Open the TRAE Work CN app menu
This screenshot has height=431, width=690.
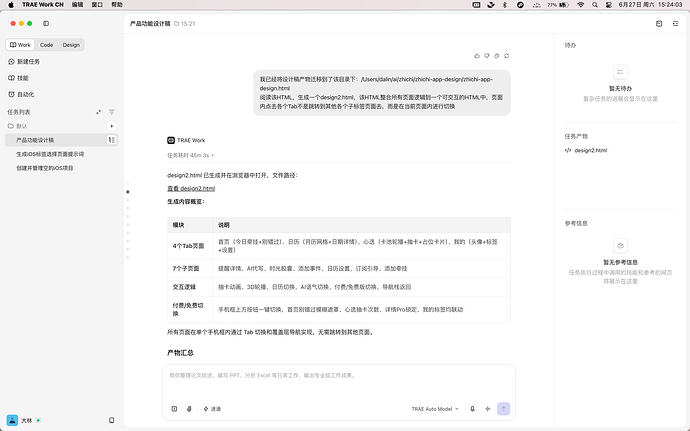43,5
